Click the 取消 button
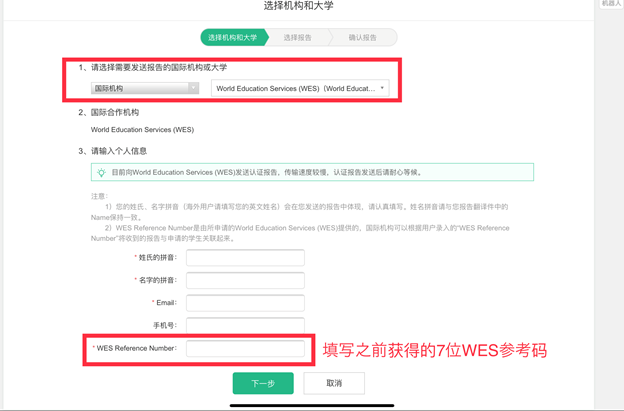624x411 pixels. tap(334, 383)
